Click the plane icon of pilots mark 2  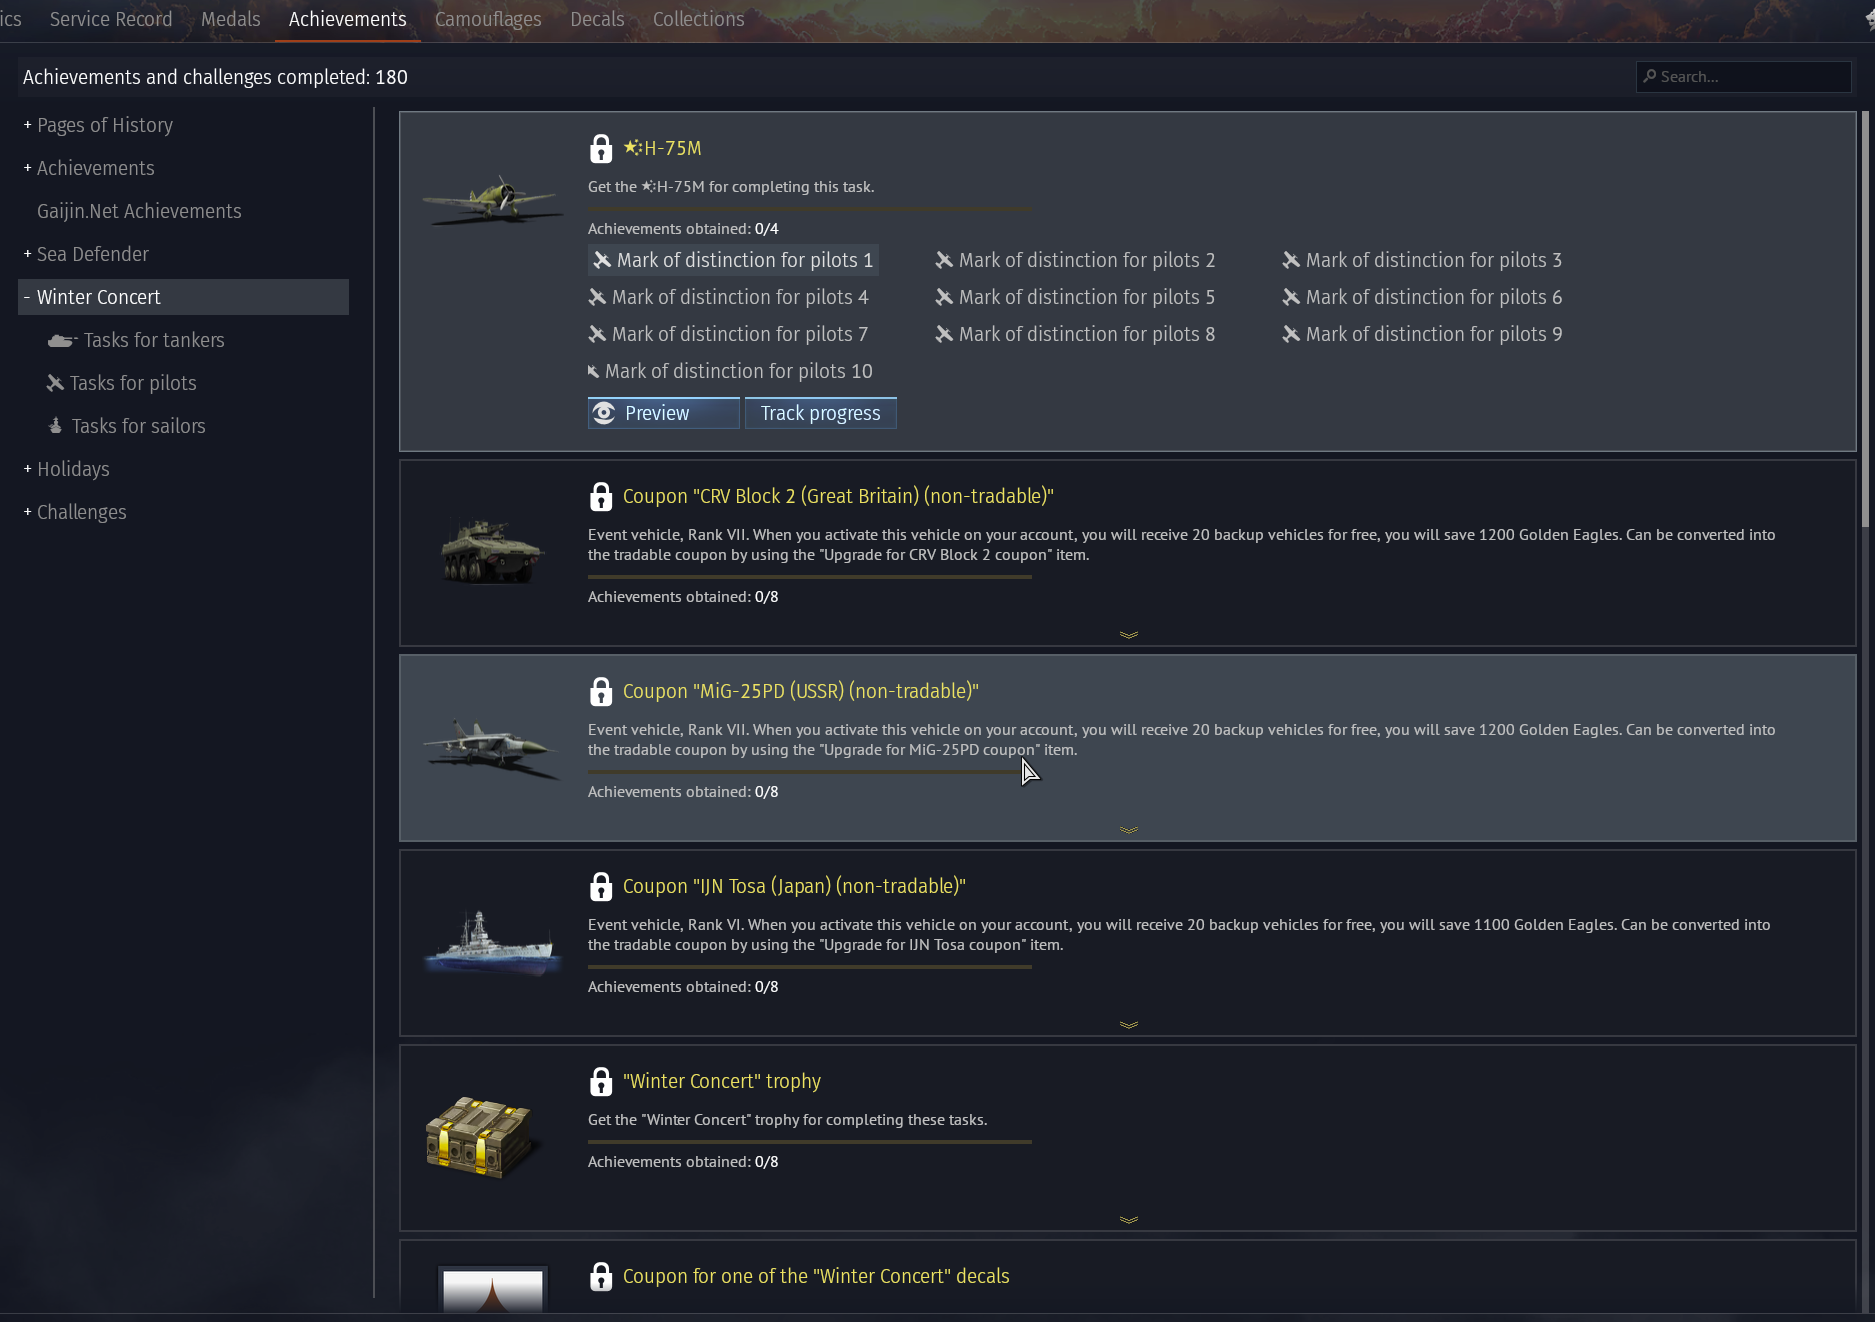(944, 260)
